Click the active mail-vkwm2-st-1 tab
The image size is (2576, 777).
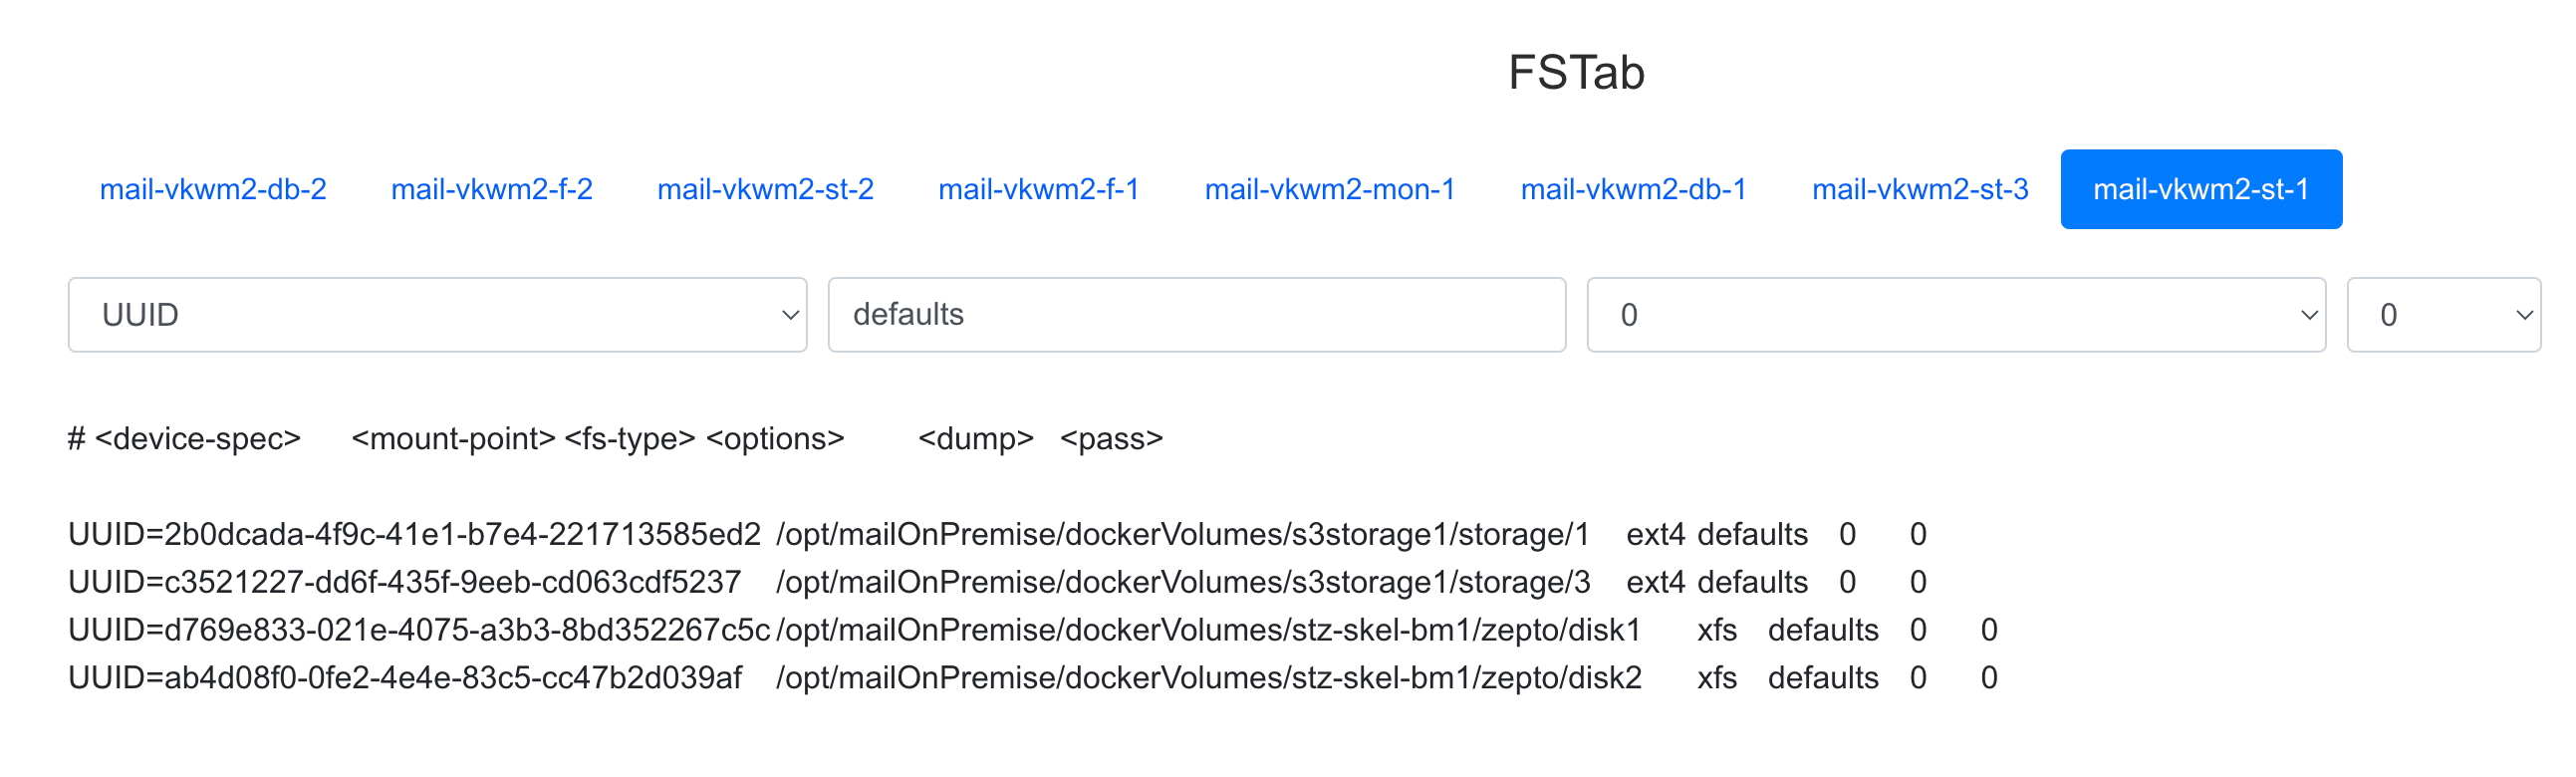tap(2200, 189)
